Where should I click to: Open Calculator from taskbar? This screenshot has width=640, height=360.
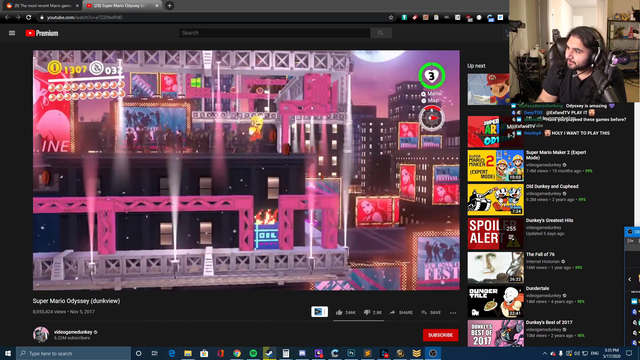tap(286, 353)
